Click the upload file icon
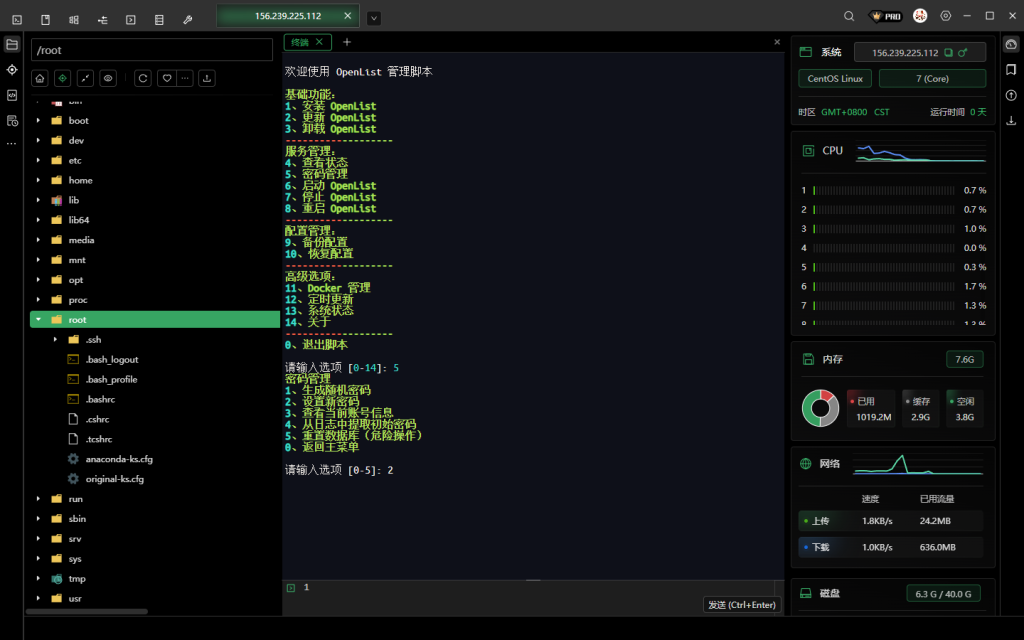 207,78
